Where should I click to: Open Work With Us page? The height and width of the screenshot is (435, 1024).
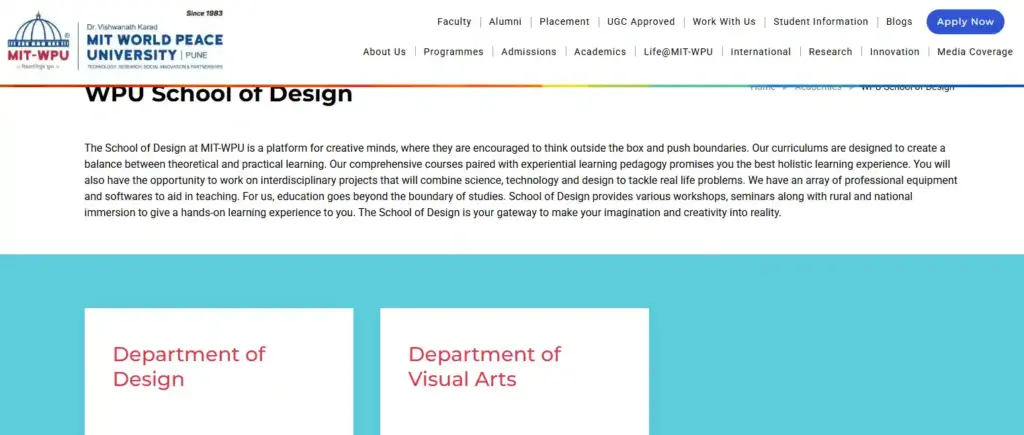724,22
